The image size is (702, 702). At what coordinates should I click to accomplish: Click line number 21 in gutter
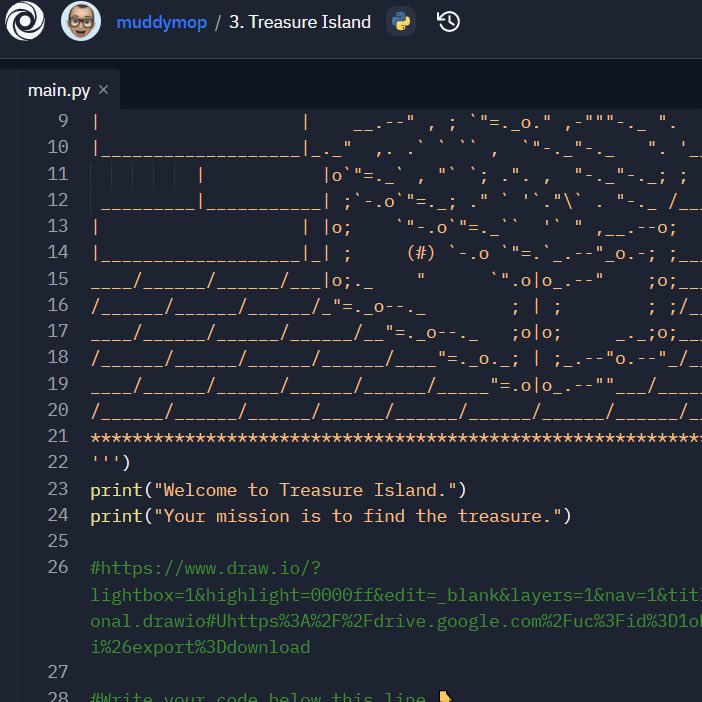pyautogui.click(x=58, y=436)
